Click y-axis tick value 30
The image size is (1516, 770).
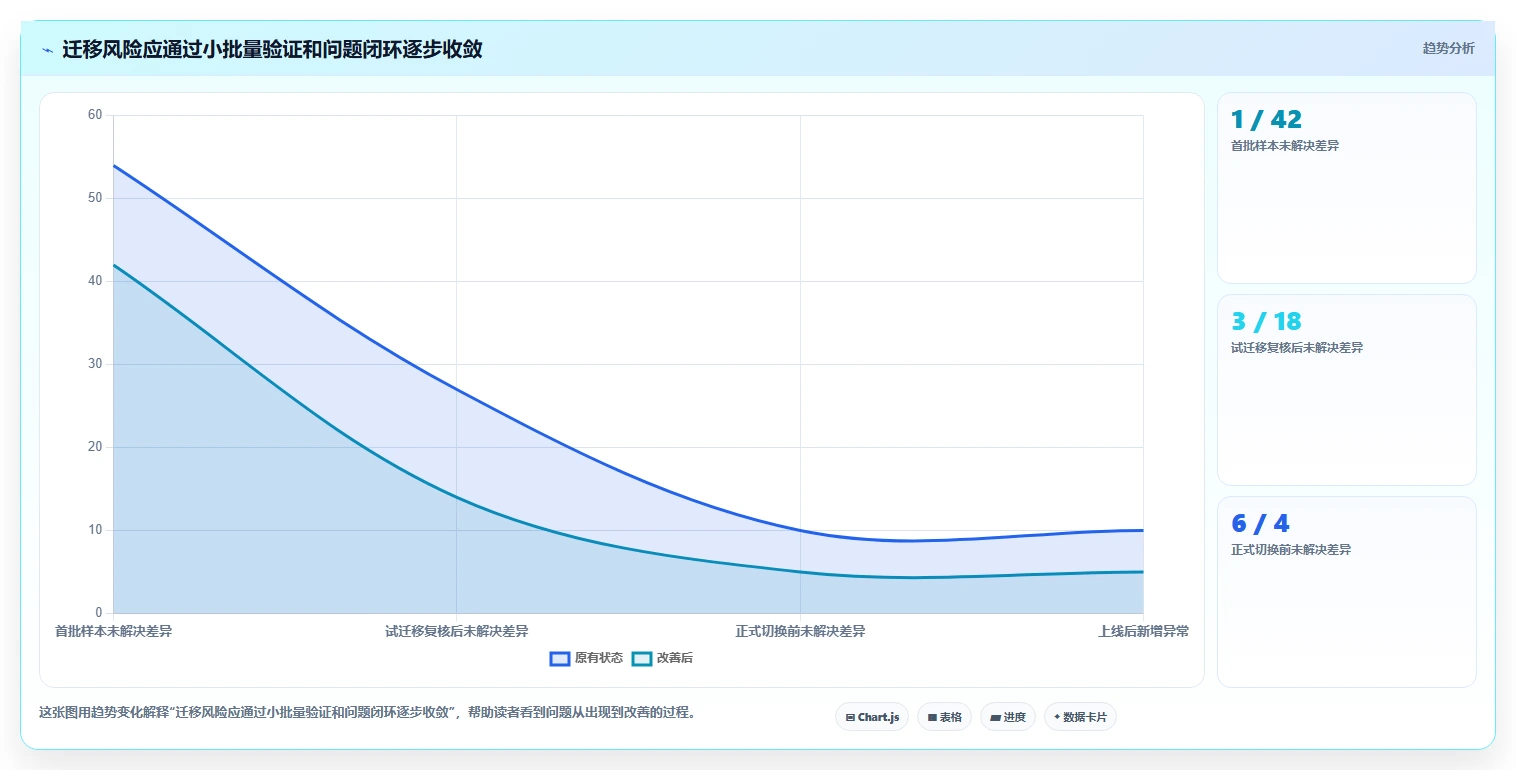click(x=95, y=364)
